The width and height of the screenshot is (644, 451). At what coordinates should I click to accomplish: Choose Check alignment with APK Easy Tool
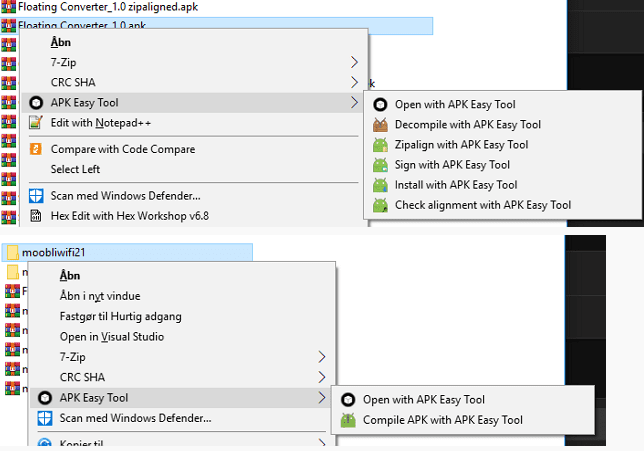click(503, 205)
